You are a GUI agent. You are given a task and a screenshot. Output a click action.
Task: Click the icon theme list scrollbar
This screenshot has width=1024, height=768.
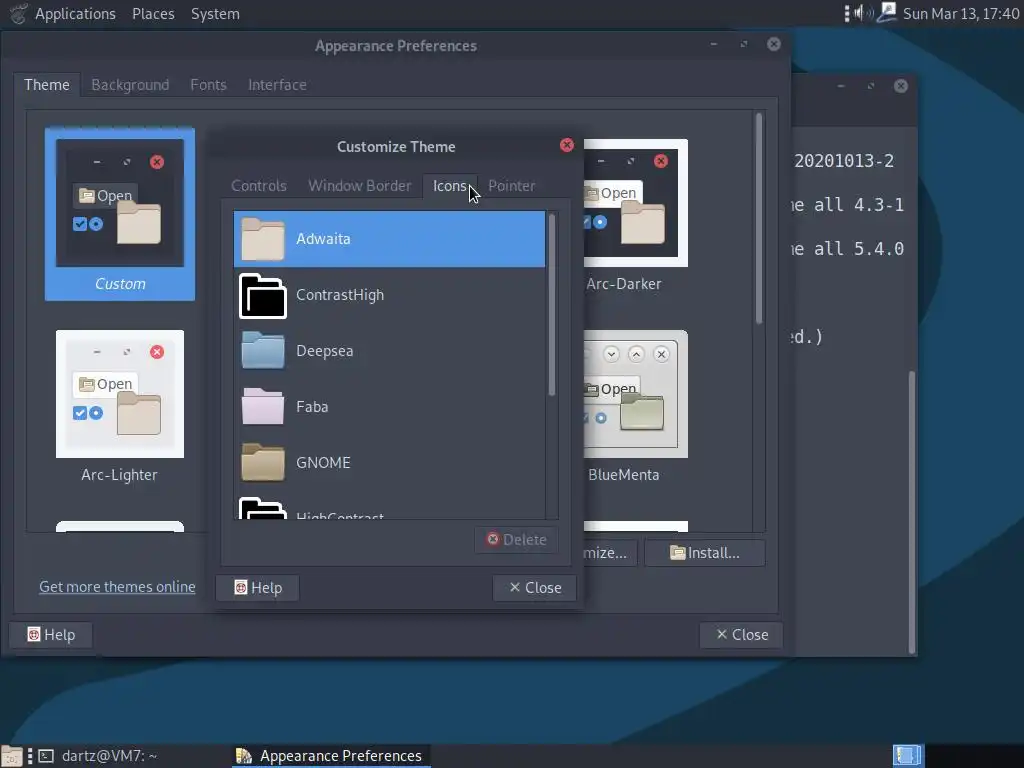coord(552,305)
